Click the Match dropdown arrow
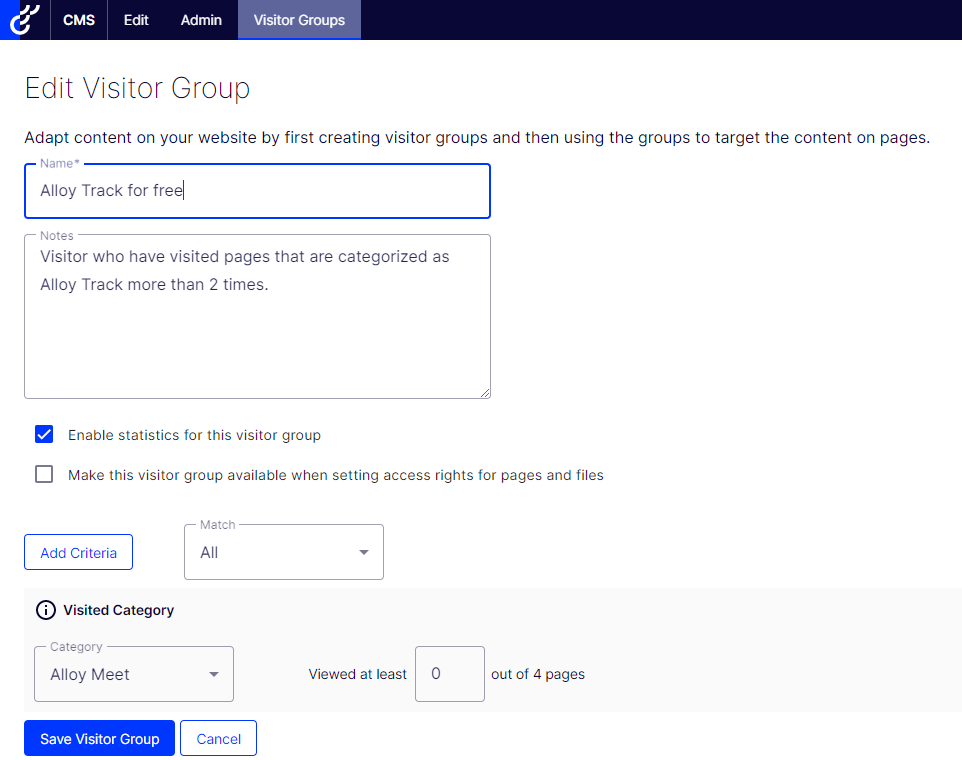The image size is (962, 760). [364, 553]
